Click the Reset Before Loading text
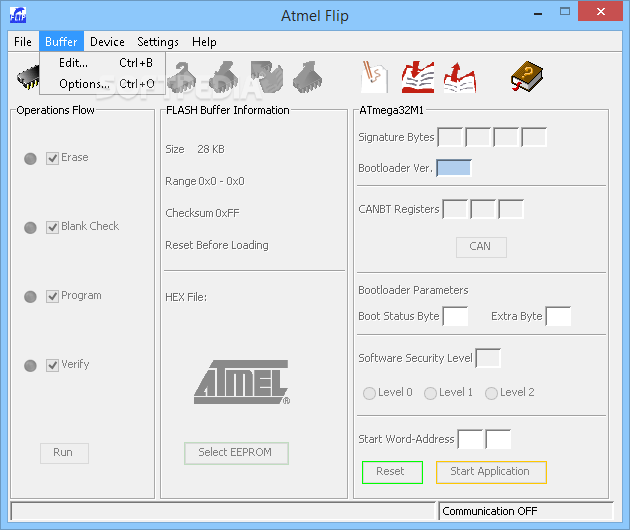 tap(217, 245)
